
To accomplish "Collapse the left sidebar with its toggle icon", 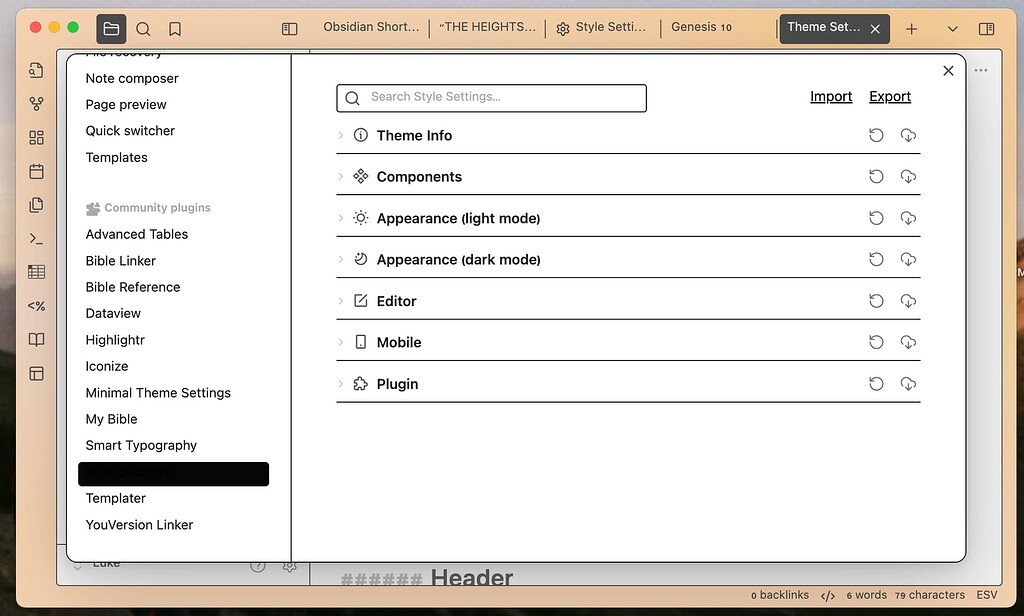I will pyautogui.click(x=289, y=29).
